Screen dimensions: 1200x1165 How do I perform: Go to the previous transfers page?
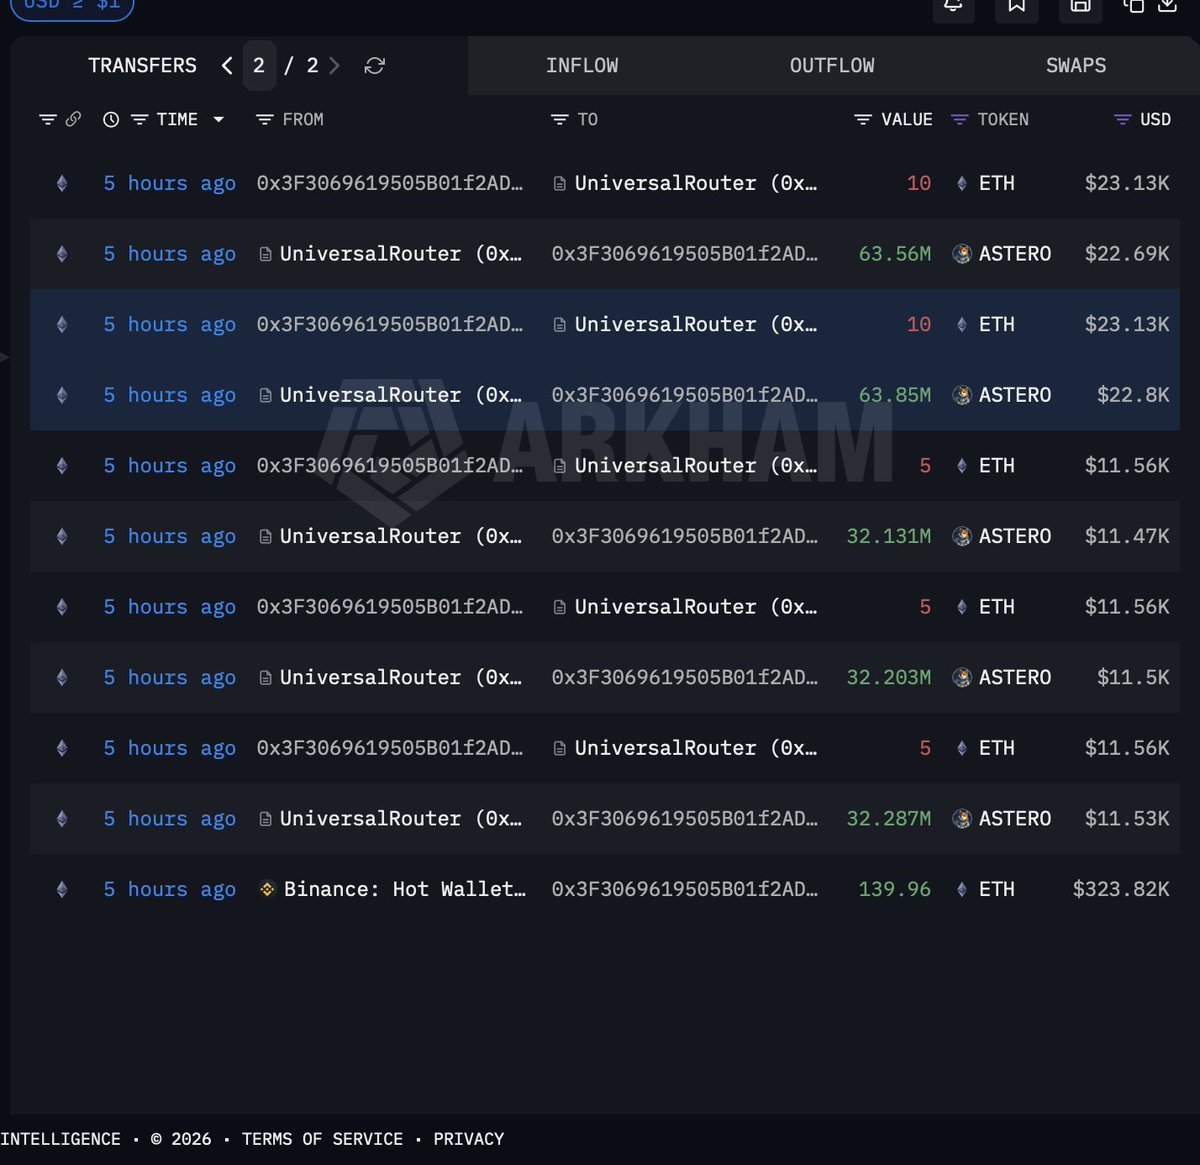[227, 66]
